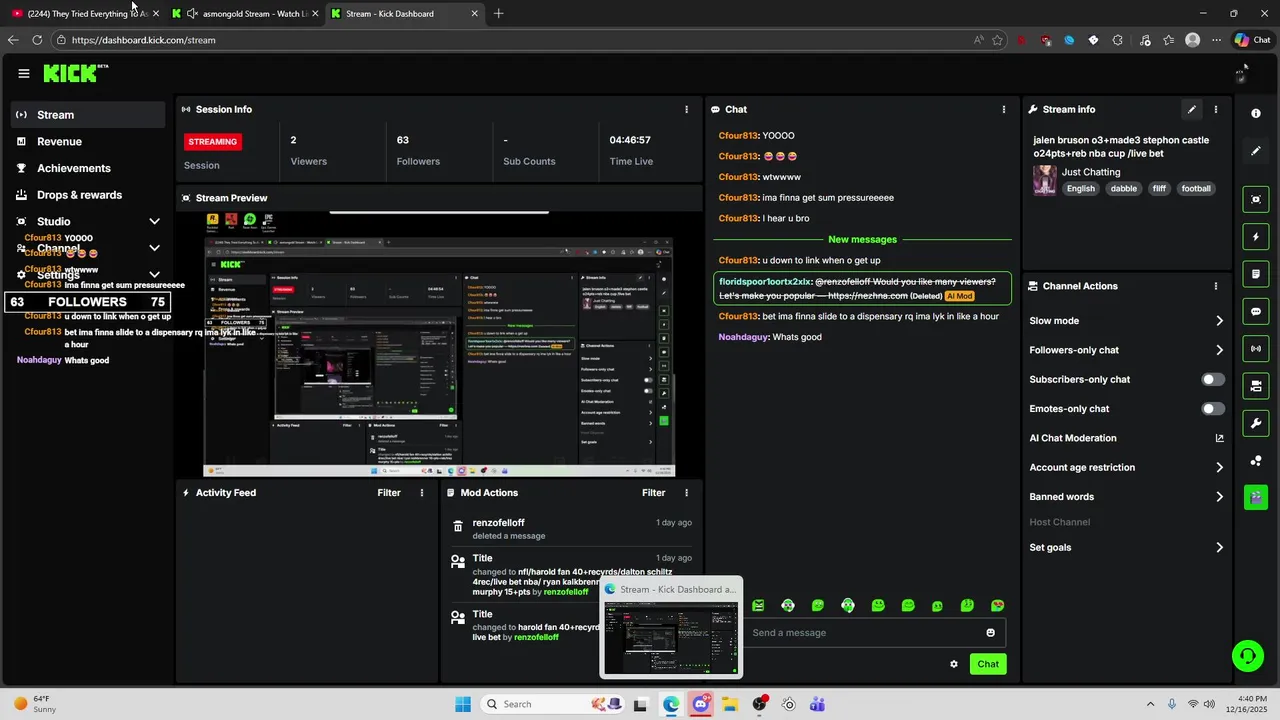
Task: Open Activity Feed three-dot menu
Action: pyautogui.click(x=422, y=493)
